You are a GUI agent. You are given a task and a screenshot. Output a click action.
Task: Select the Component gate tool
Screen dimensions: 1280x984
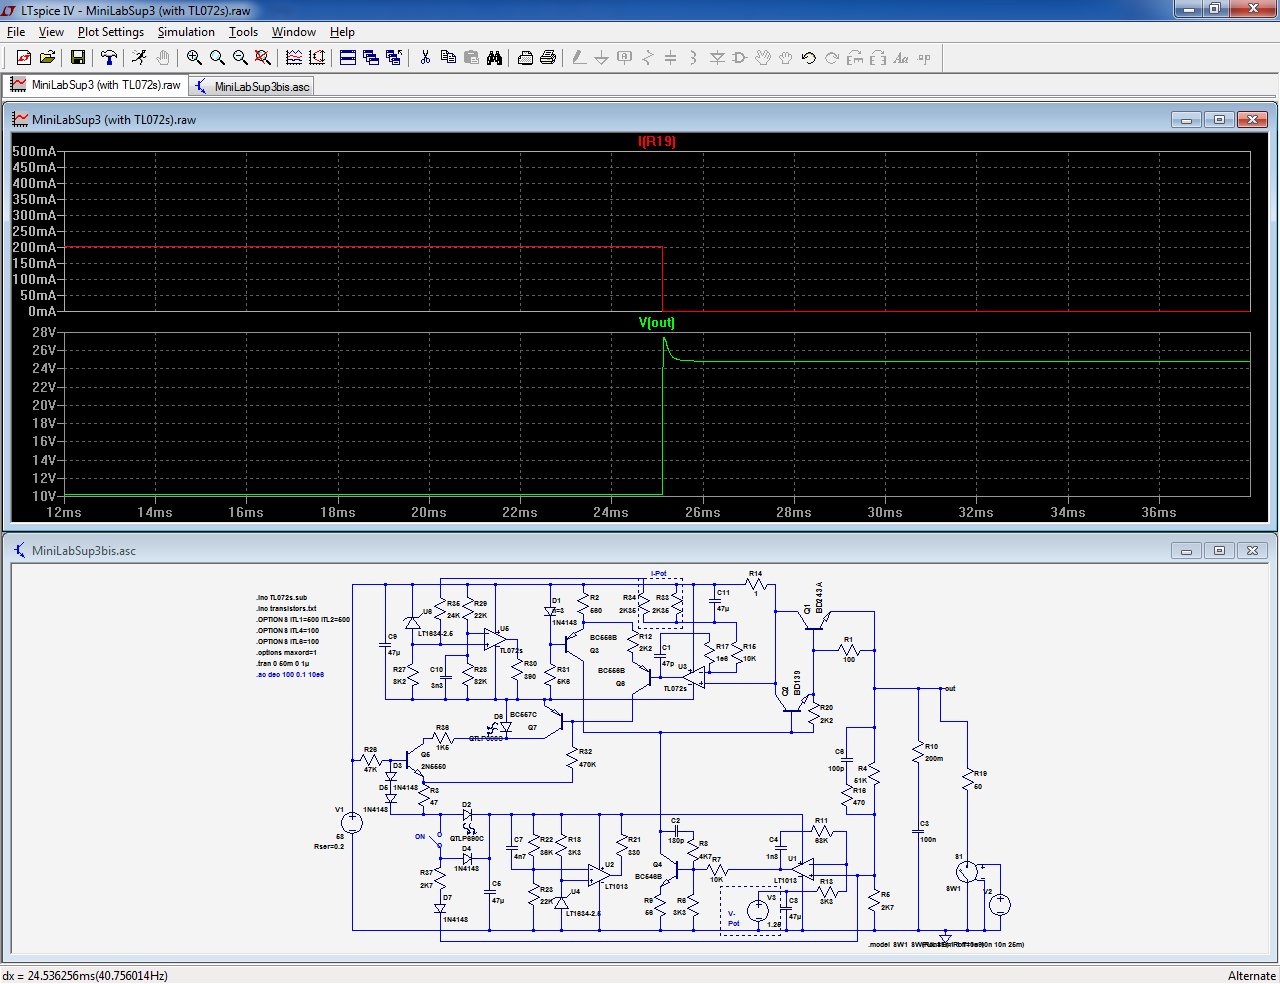[740, 58]
